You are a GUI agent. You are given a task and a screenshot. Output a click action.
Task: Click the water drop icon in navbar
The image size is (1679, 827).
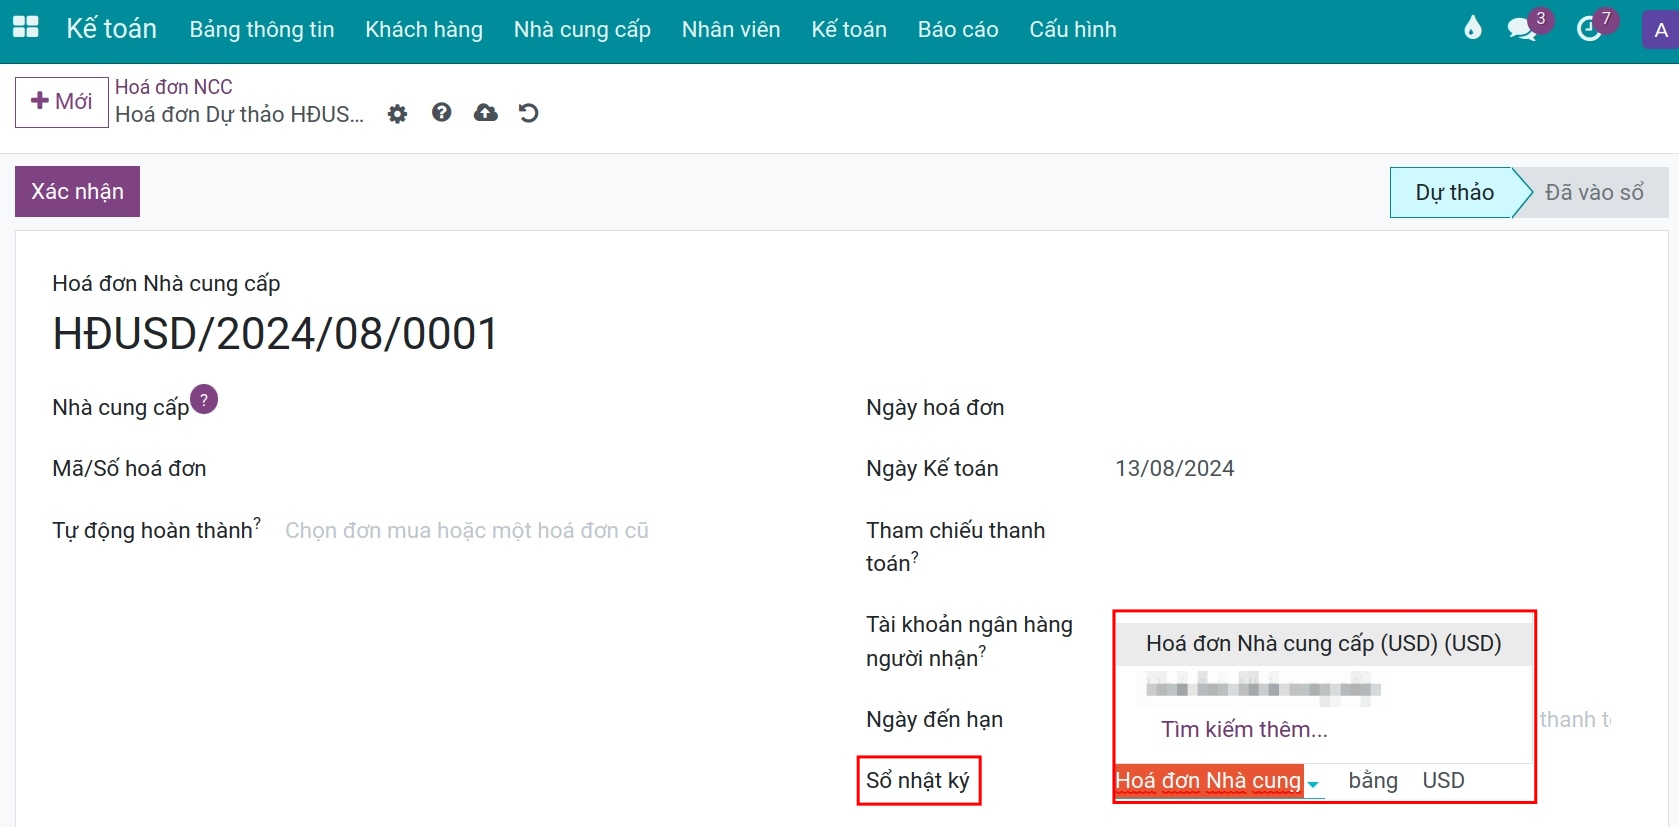1472,28
